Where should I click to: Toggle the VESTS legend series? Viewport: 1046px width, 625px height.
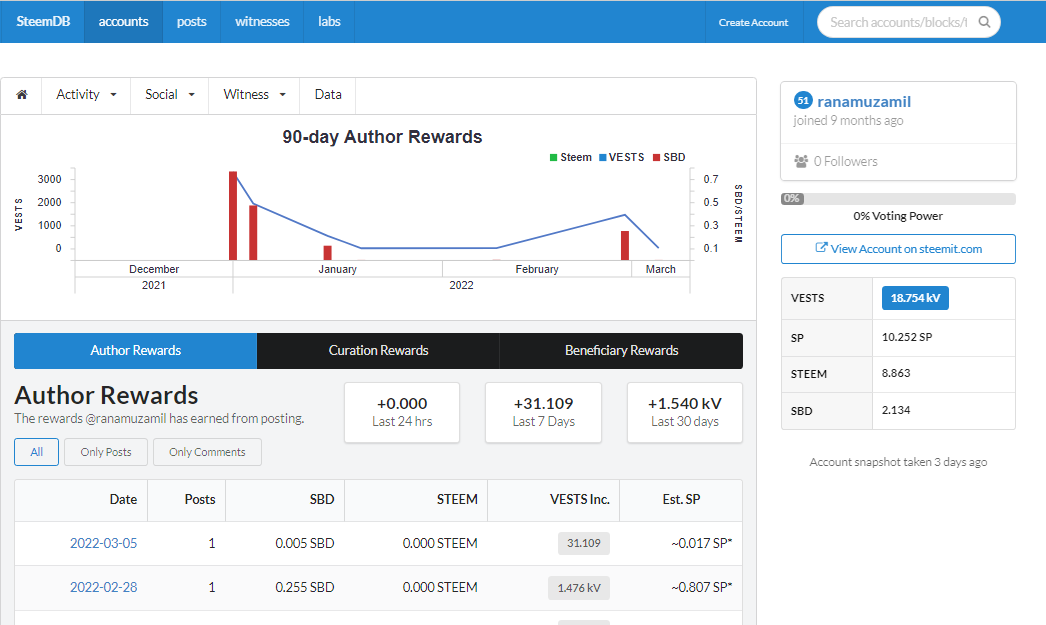[x=621, y=157]
